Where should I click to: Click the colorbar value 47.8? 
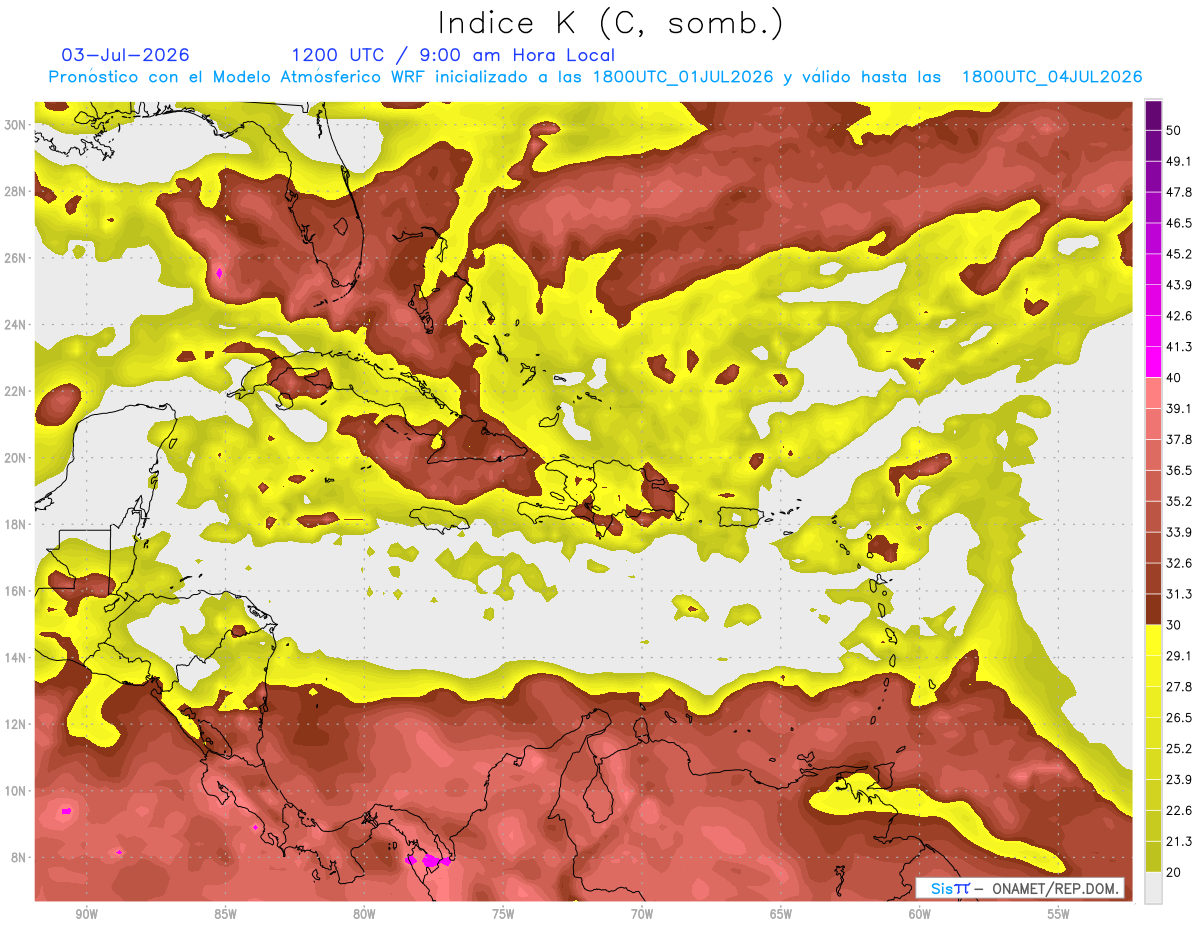click(x=1179, y=192)
